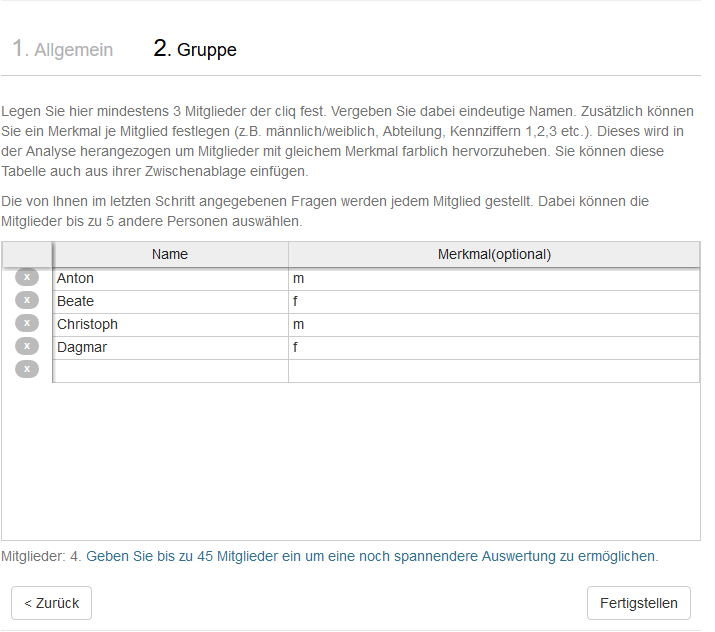715x632 pixels.
Task: Select the Christoph name cell
Action: tap(171, 325)
